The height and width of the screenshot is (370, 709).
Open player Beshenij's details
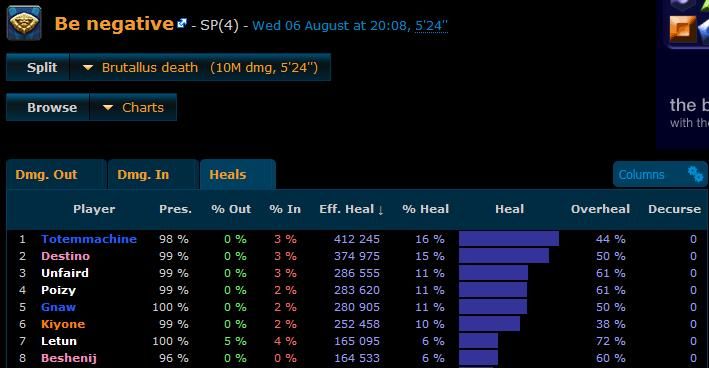point(69,358)
